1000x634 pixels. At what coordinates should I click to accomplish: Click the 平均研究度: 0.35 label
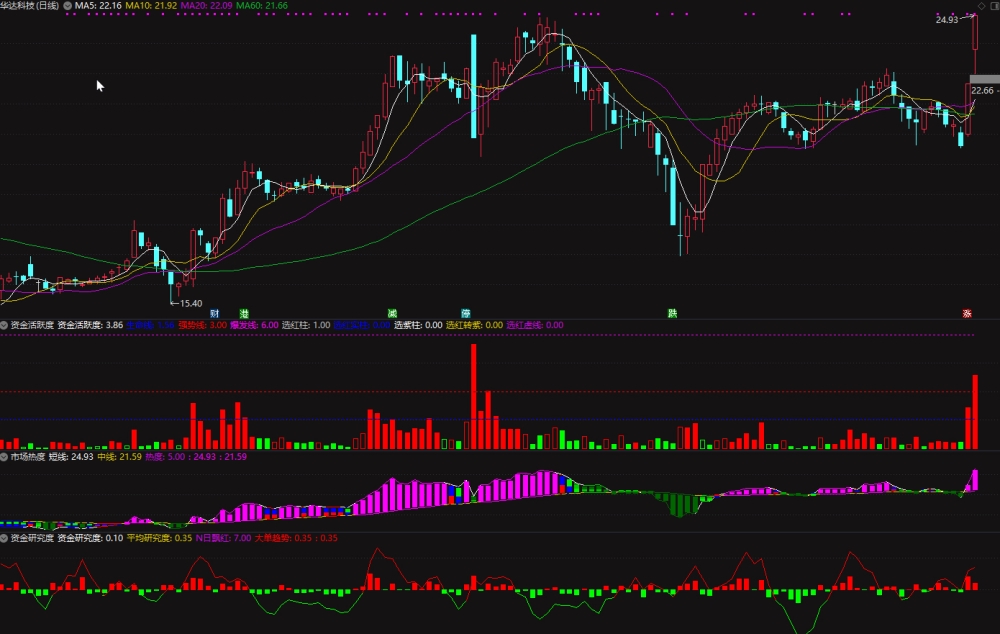[159, 538]
